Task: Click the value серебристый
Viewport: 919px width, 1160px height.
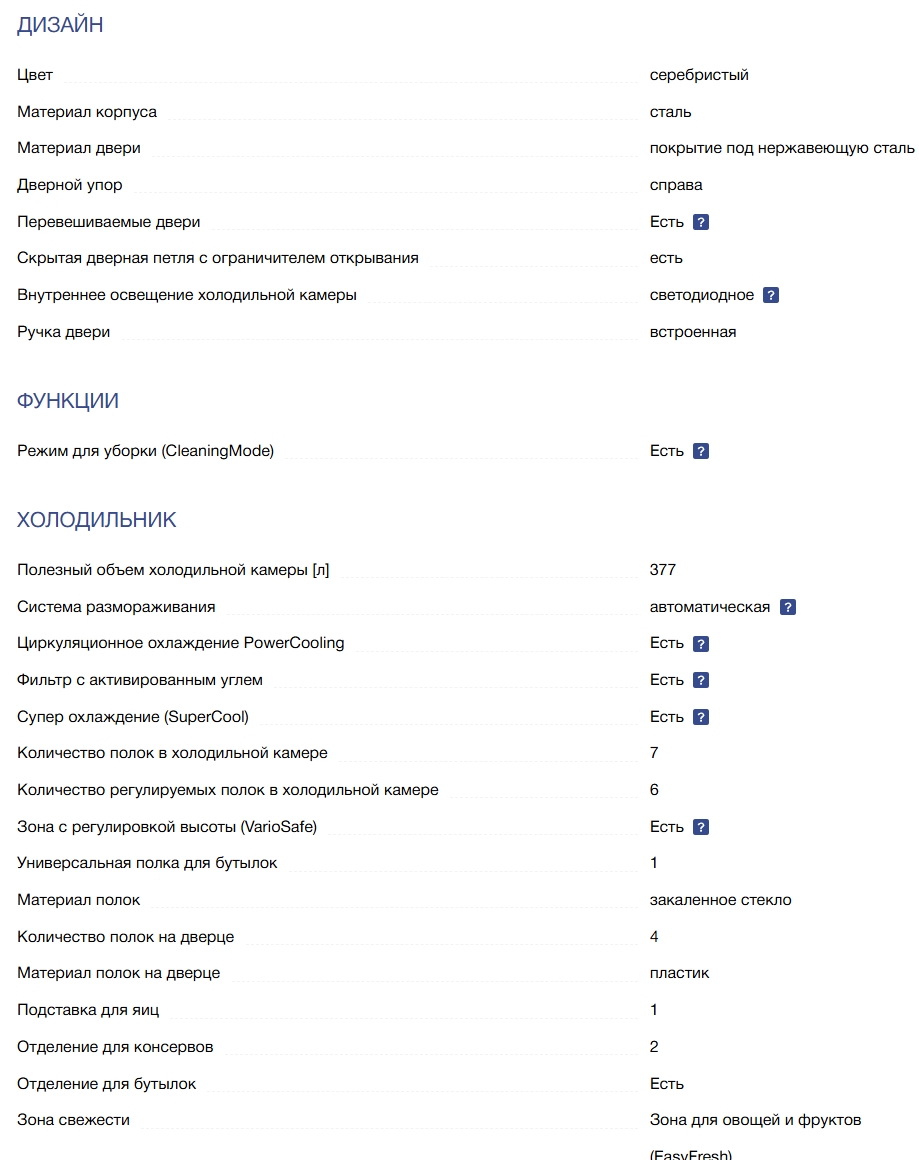Action: click(x=698, y=75)
